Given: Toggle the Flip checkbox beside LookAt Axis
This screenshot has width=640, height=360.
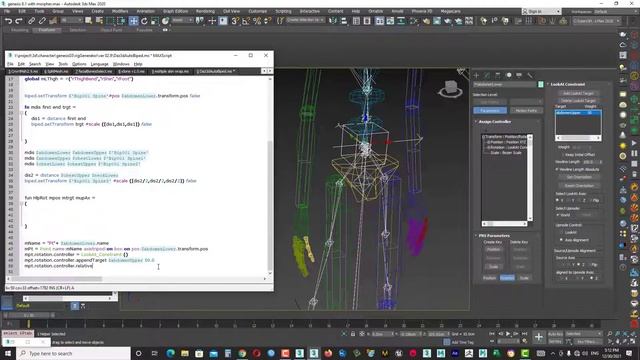Looking at the screenshot, I should coord(591,200).
